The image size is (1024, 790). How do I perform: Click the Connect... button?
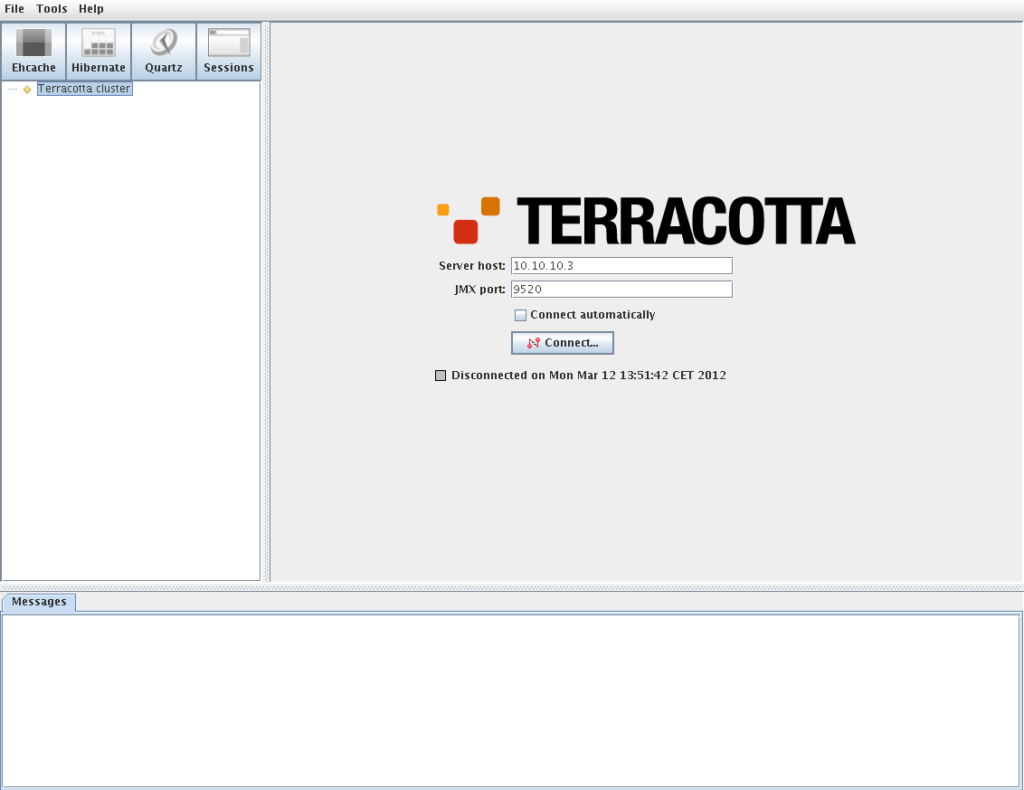[562, 343]
